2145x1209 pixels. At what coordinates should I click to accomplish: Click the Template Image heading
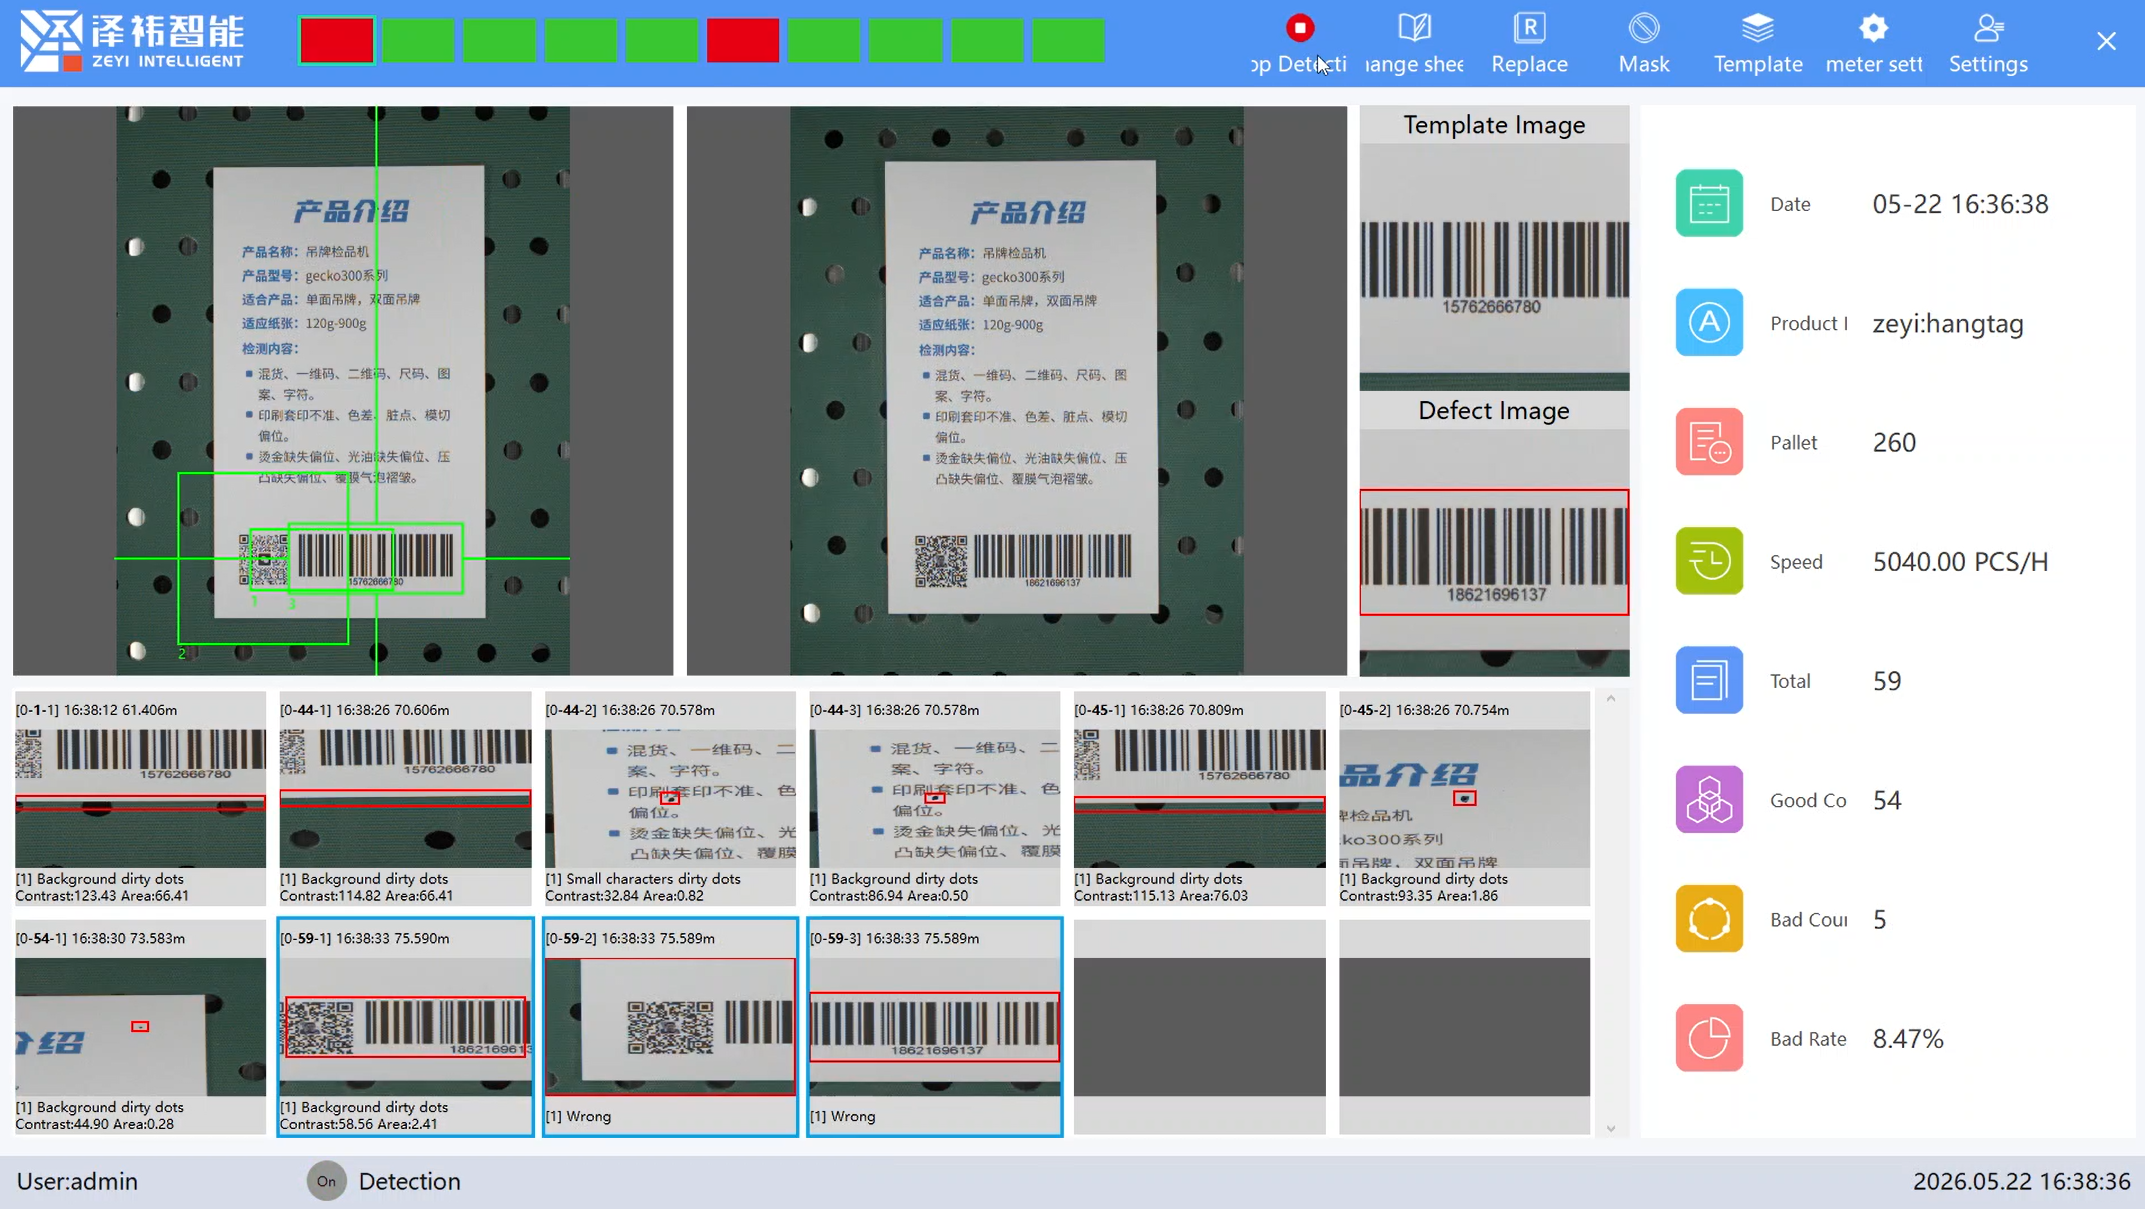(1494, 125)
